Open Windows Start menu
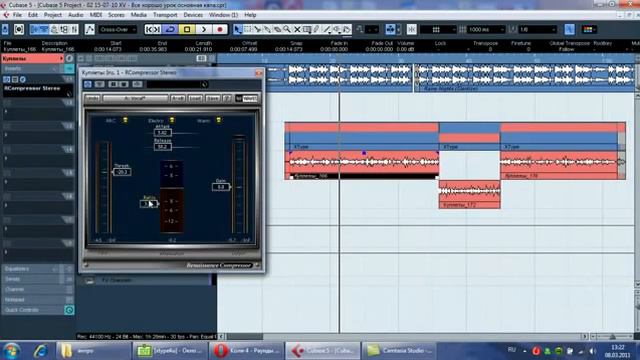Screen dimensions: 640x360 point(11,351)
